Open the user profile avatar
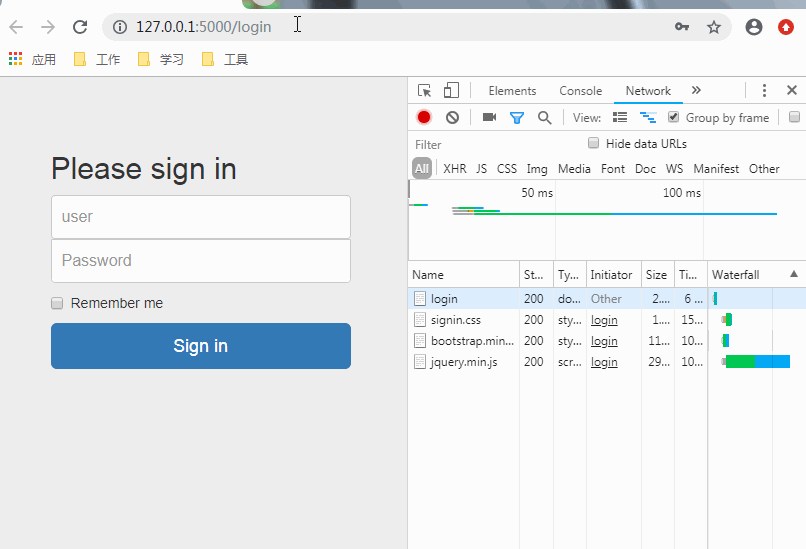Viewport: 806px width, 549px height. tap(754, 27)
